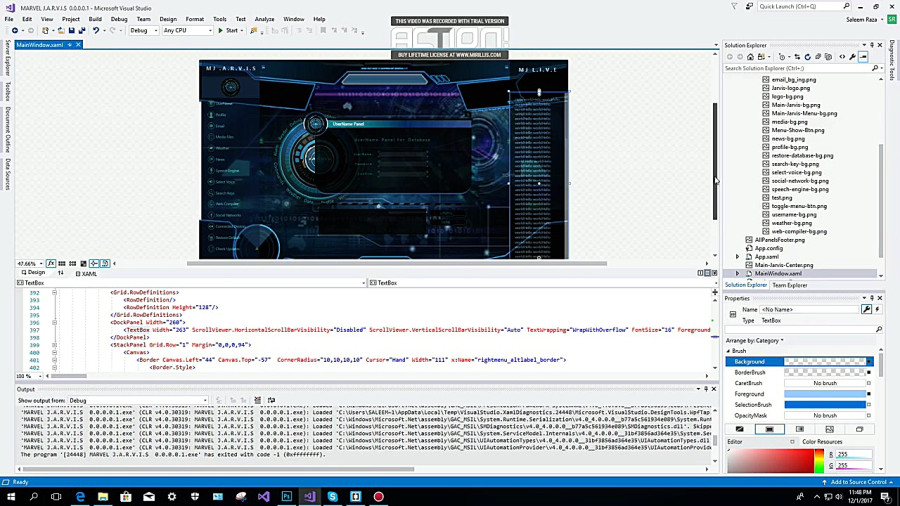Click the Name field in Properties
This screenshot has height=506, width=900.
coord(809,310)
